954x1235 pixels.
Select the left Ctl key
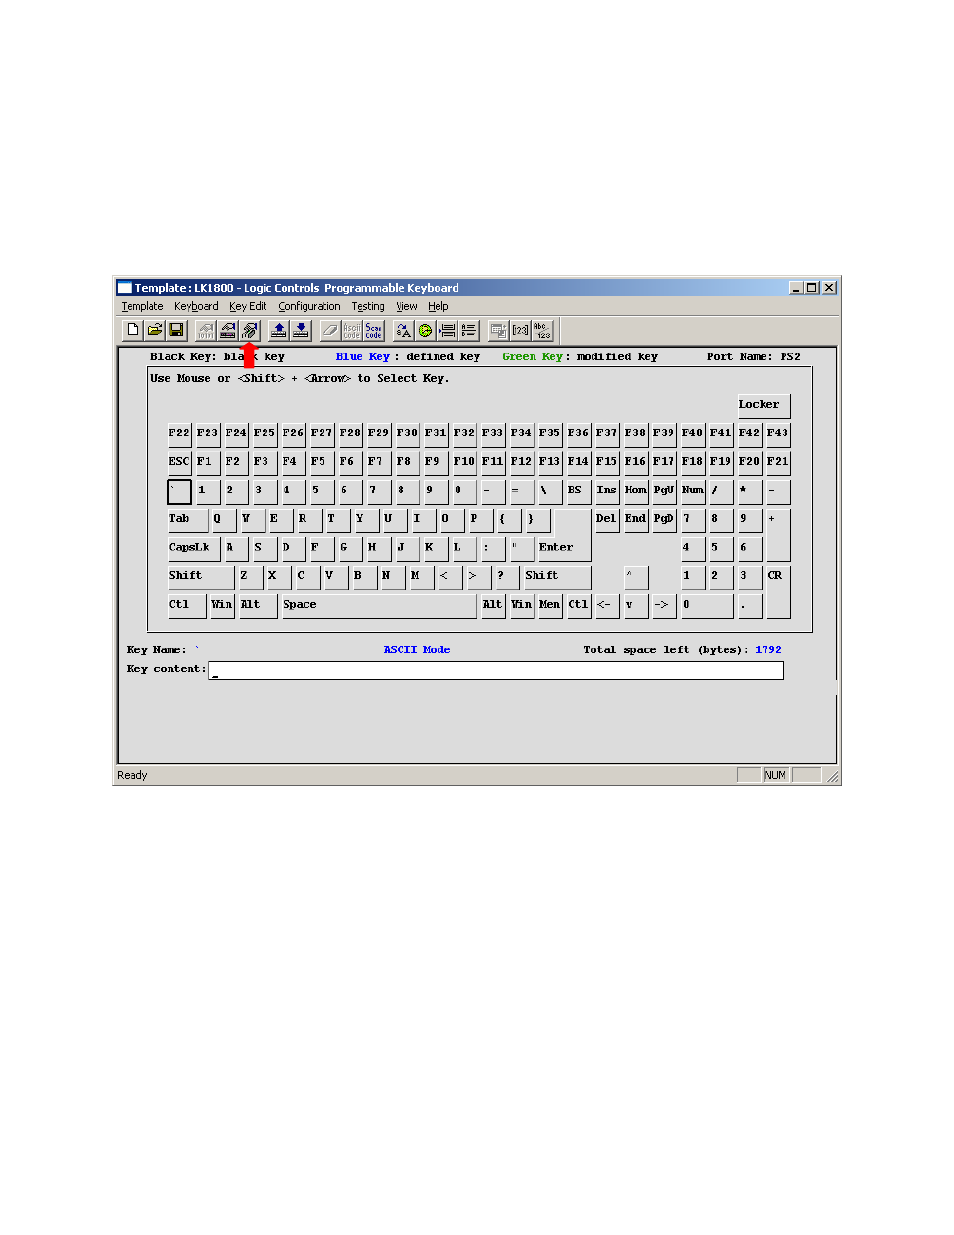point(187,605)
